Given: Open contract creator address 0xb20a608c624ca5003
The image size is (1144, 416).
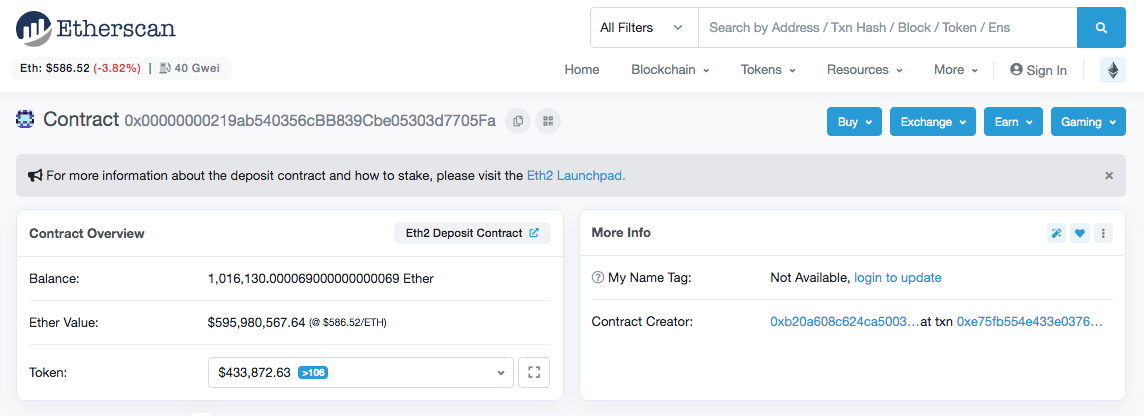Looking at the screenshot, I should 845,321.
